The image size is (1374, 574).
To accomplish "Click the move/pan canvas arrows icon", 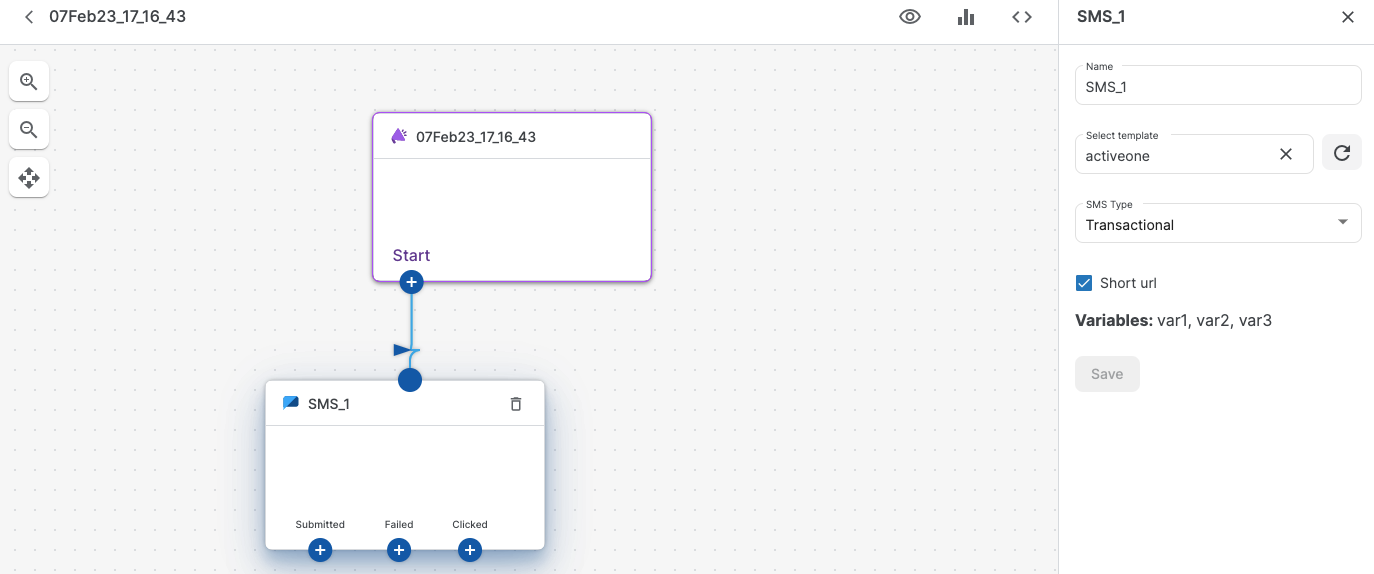I will 29,178.
